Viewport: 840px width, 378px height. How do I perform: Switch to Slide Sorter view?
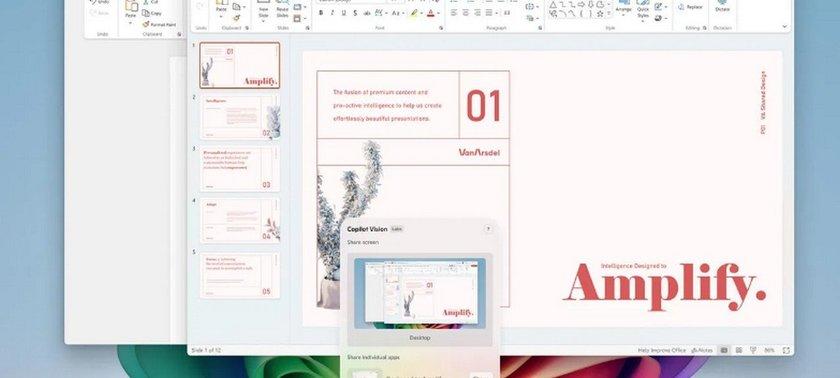coord(739,350)
